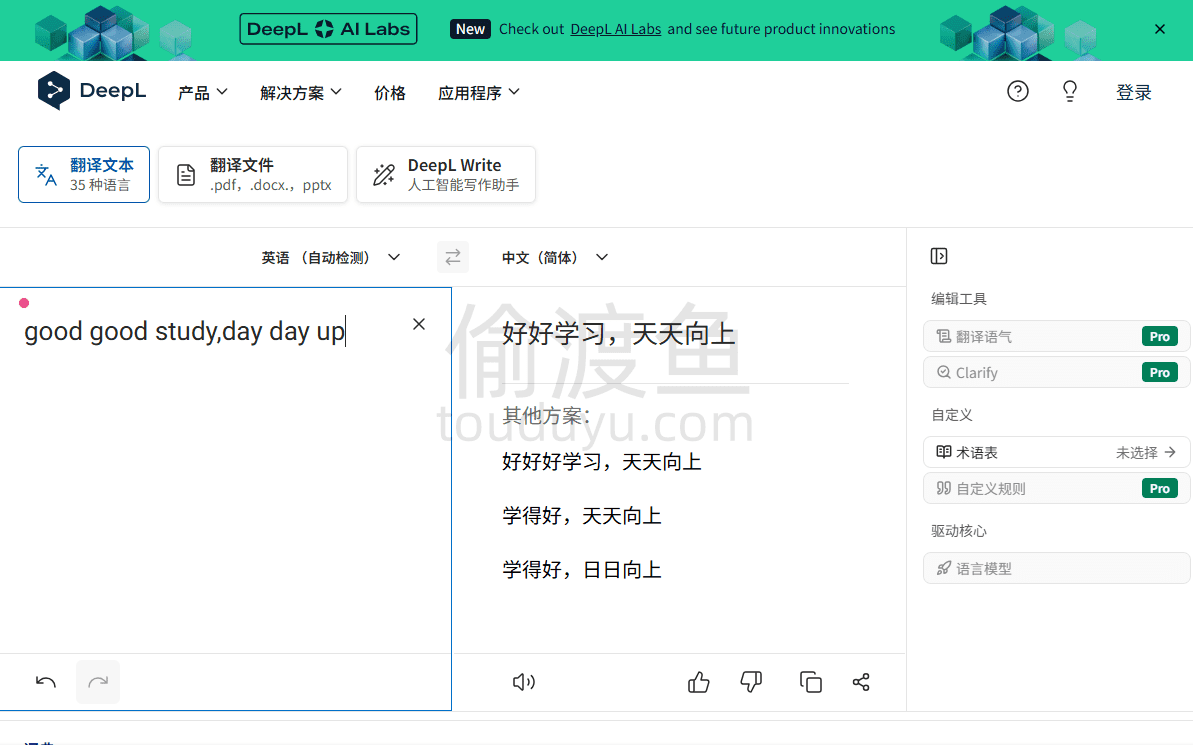This screenshot has height=745, width=1193.
Task: Swap source and target languages
Action: coord(453,257)
